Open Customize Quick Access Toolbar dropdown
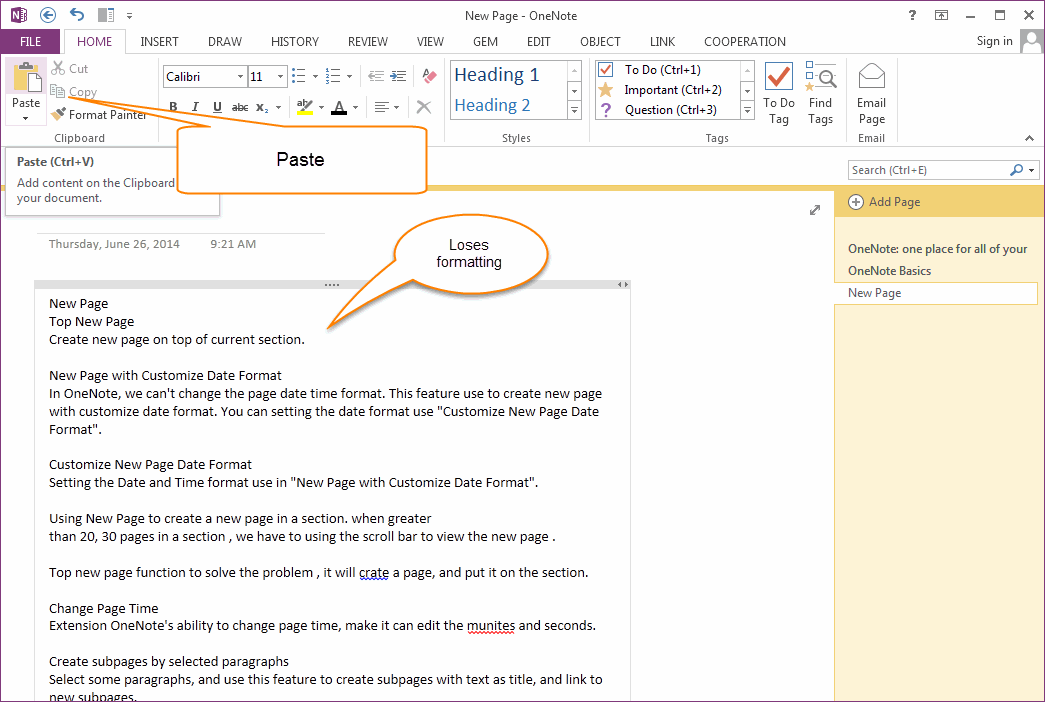Screen dimensions: 1045x702 (129, 15)
